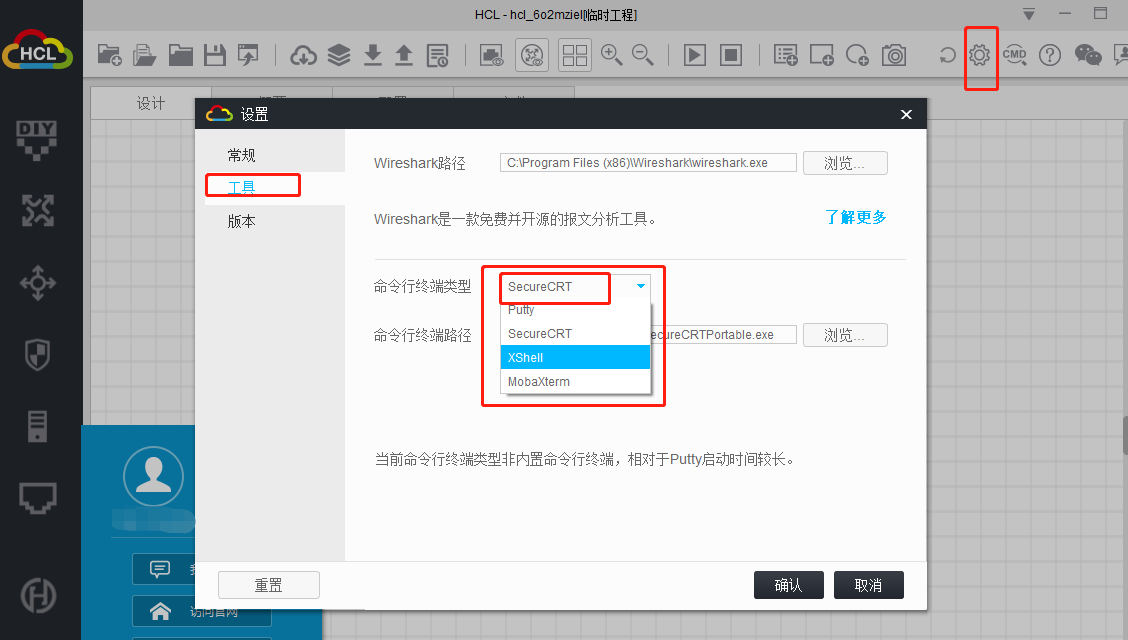This screenshot has height=640, width=1128.
Task: Toggle the four-square grid icon
Action: 575,55
